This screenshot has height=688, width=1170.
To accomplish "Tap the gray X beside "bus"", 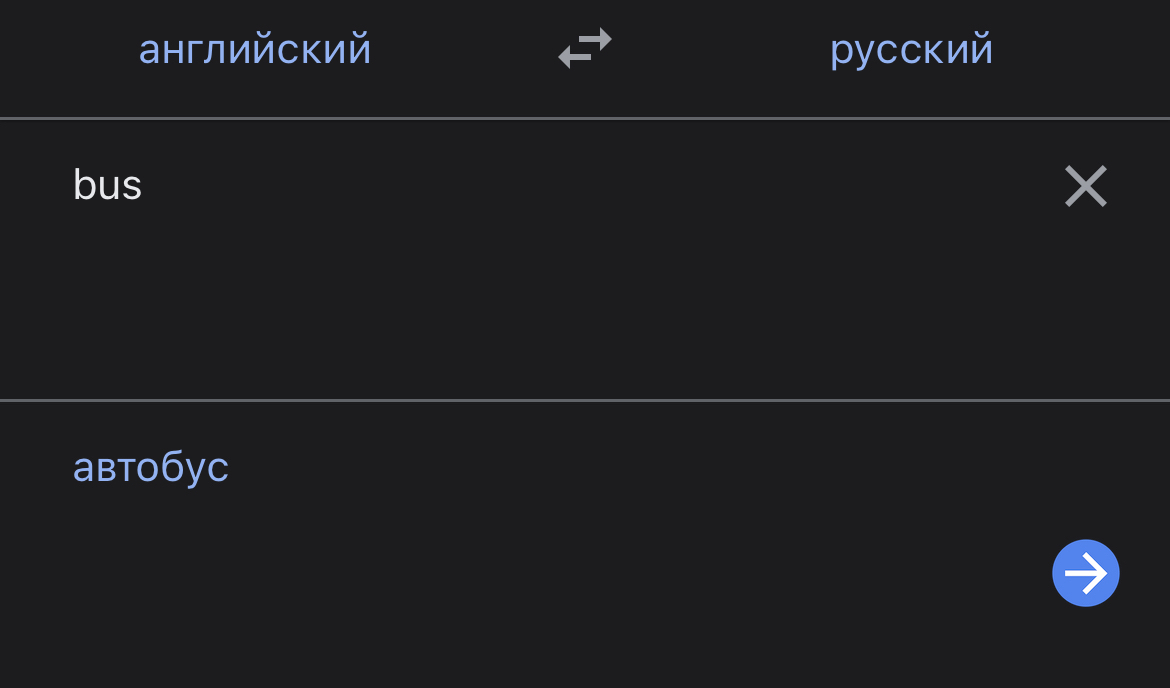I will pyautogui.click(x=1085, y=186).
